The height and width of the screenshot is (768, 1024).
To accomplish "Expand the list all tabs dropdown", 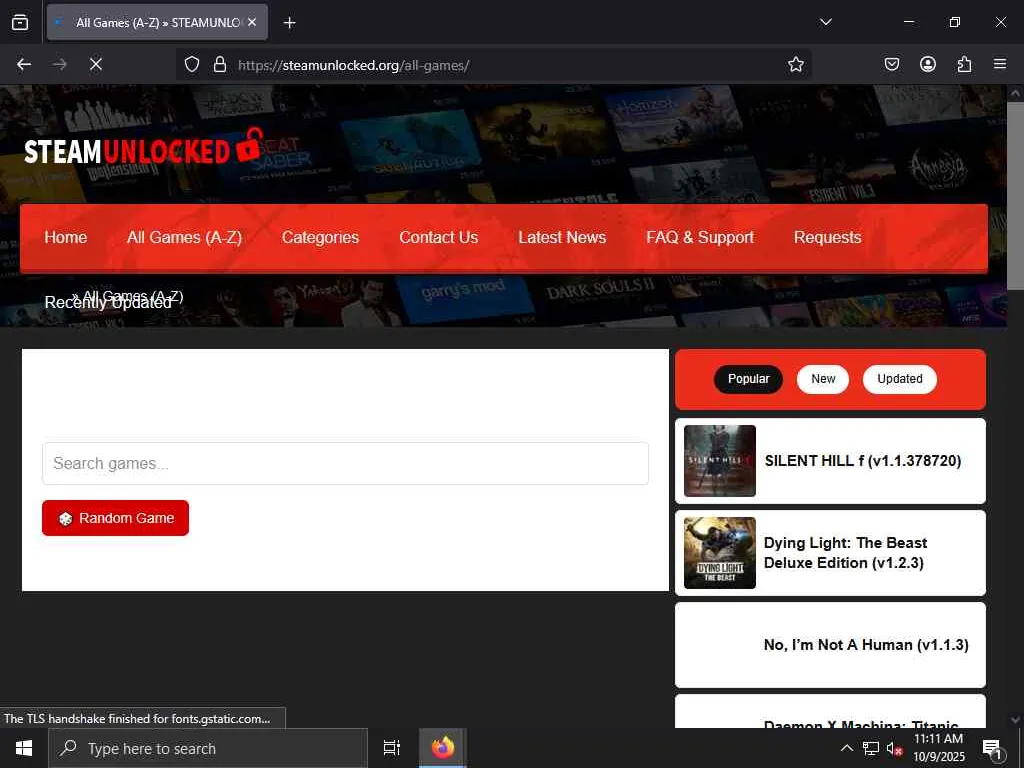I will click(825, 22).
